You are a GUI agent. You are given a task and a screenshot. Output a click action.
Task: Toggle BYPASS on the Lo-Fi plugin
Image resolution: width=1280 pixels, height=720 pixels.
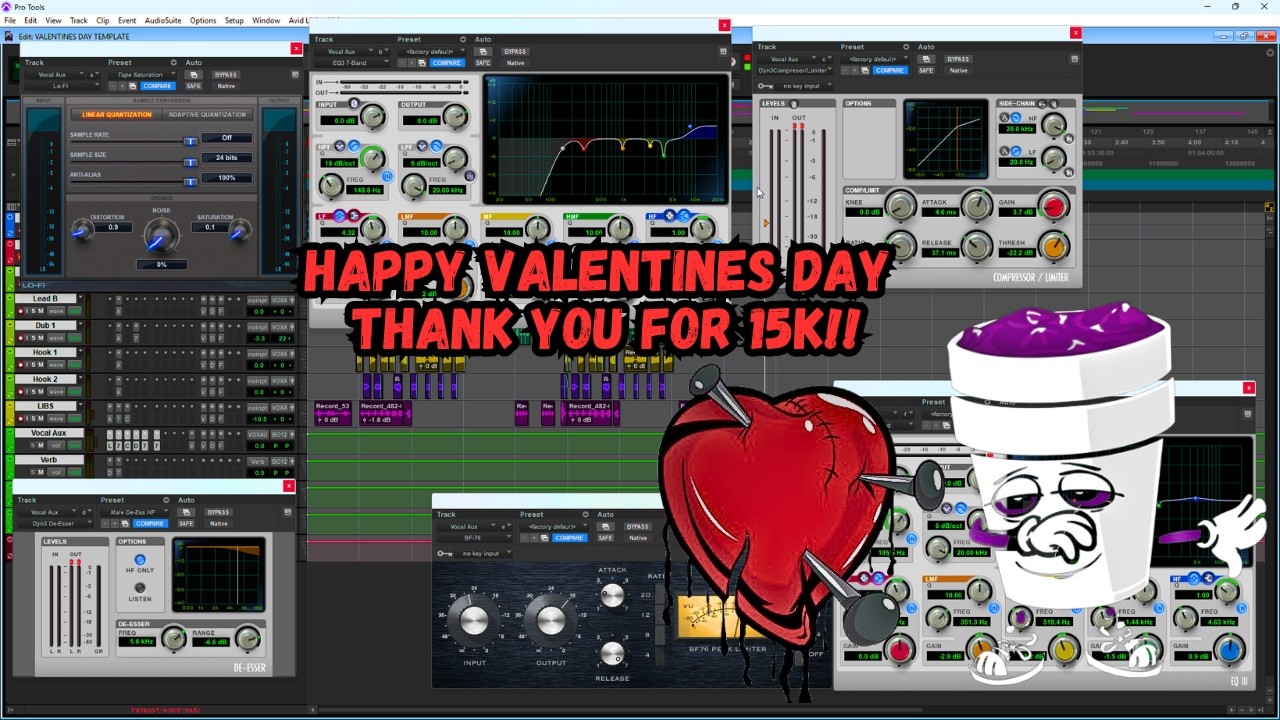click(x=226, y=75)
